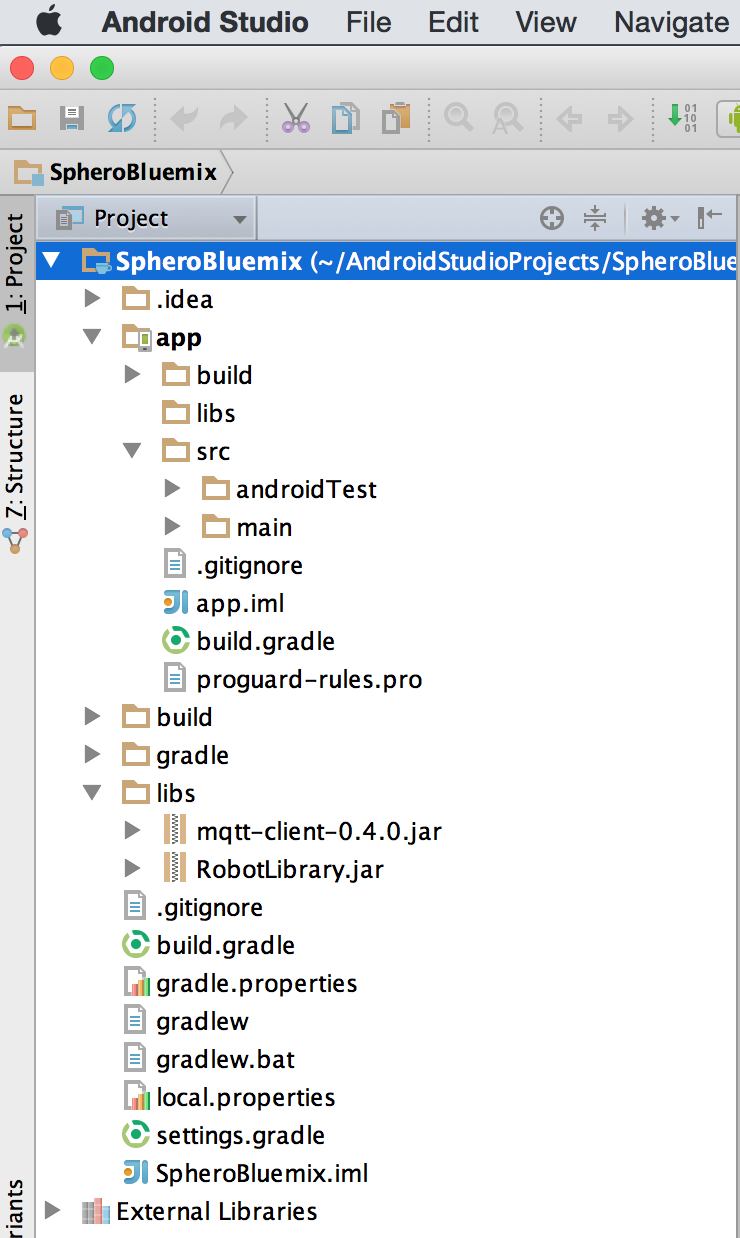Viewport: 740px width, 1238px height.
Task: Click the Undo arrow icon
Action: (184, 120)
